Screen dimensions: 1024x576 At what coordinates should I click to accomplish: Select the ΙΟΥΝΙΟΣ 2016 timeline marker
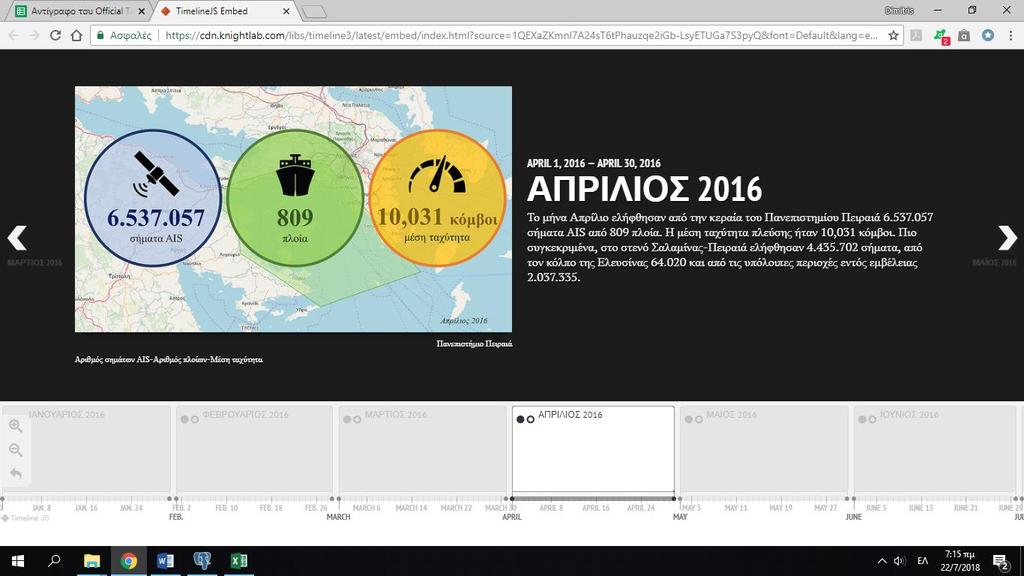pos(935,449)
